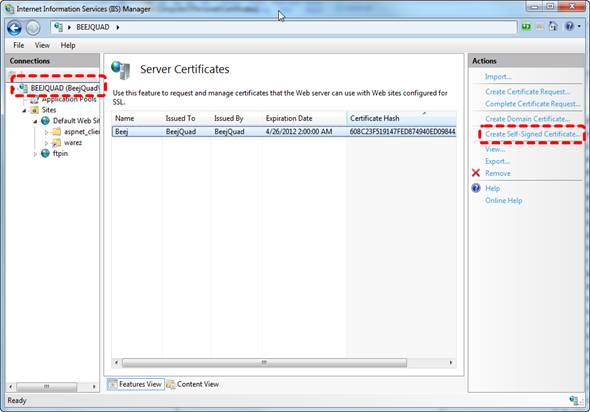Screen dimensions: 590x412
Task: Click Import action link
Action: point(498,77)
